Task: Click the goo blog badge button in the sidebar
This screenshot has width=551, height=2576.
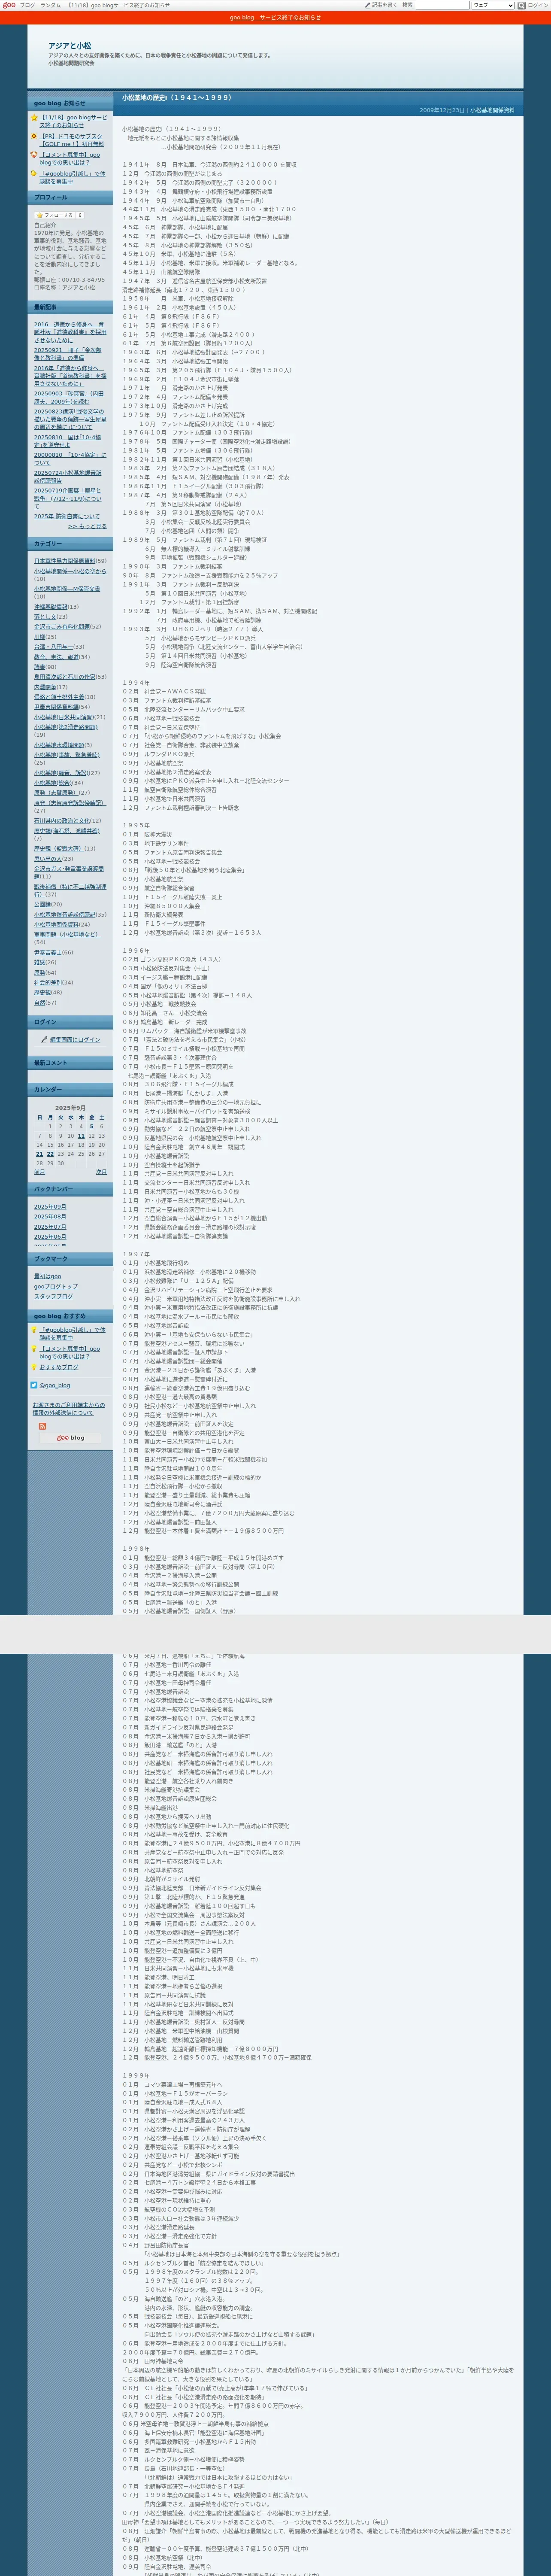Action: click(70, 1438)
